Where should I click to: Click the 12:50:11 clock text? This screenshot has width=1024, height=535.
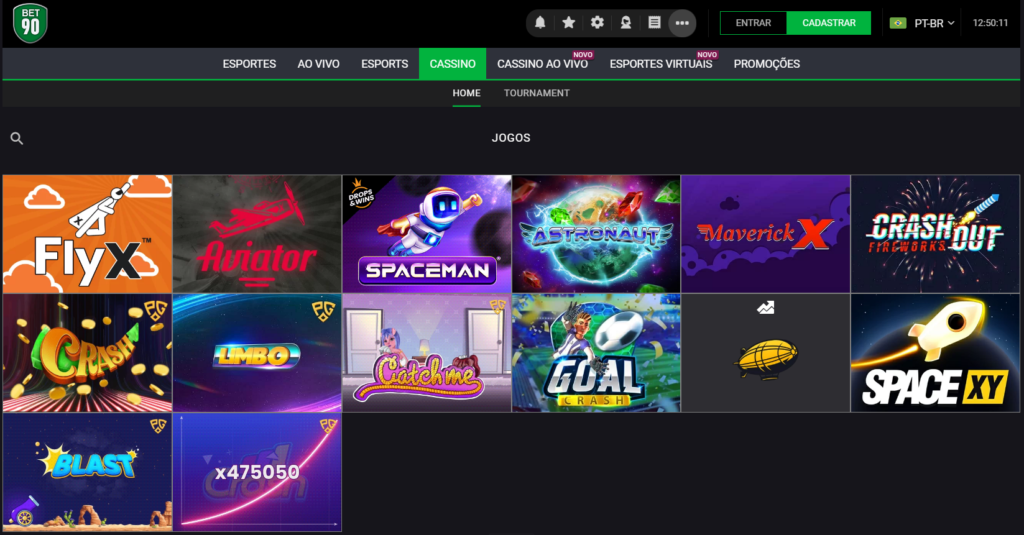click(990, 23)
